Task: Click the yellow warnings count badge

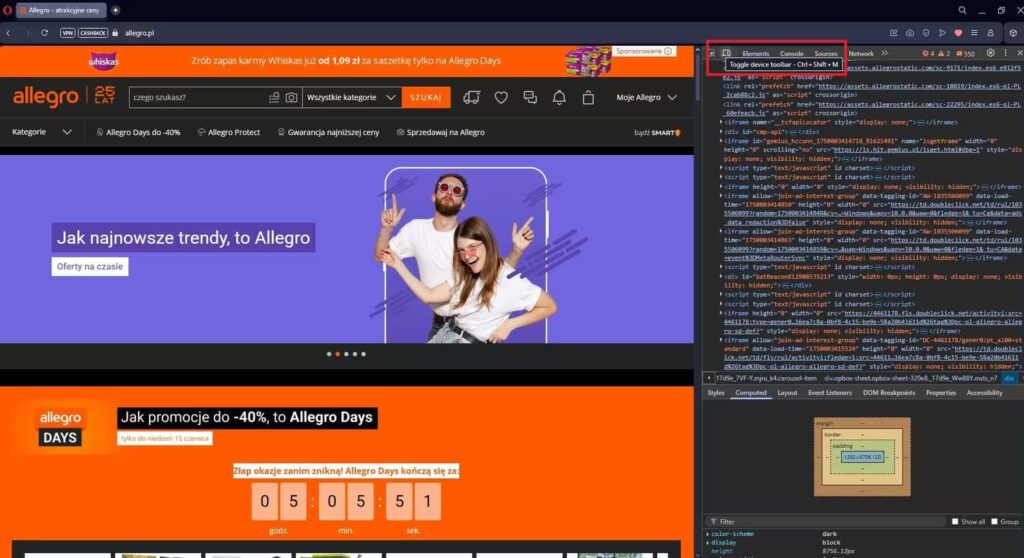Action: [944, 54]
